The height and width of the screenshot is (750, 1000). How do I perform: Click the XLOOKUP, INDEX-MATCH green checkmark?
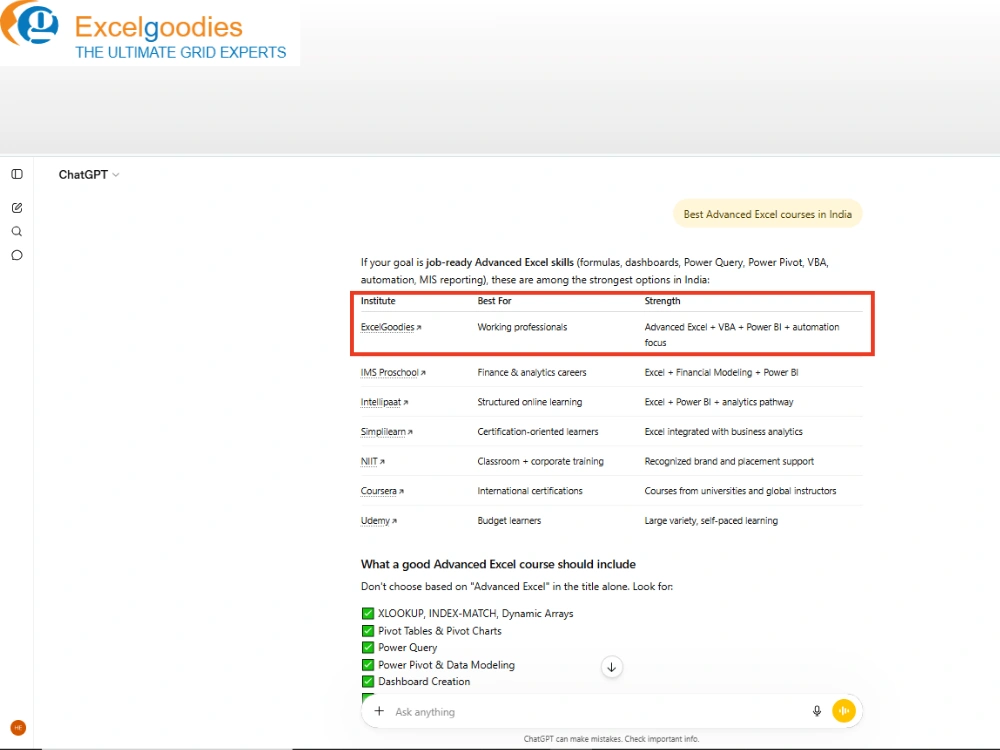coord(367,614)
